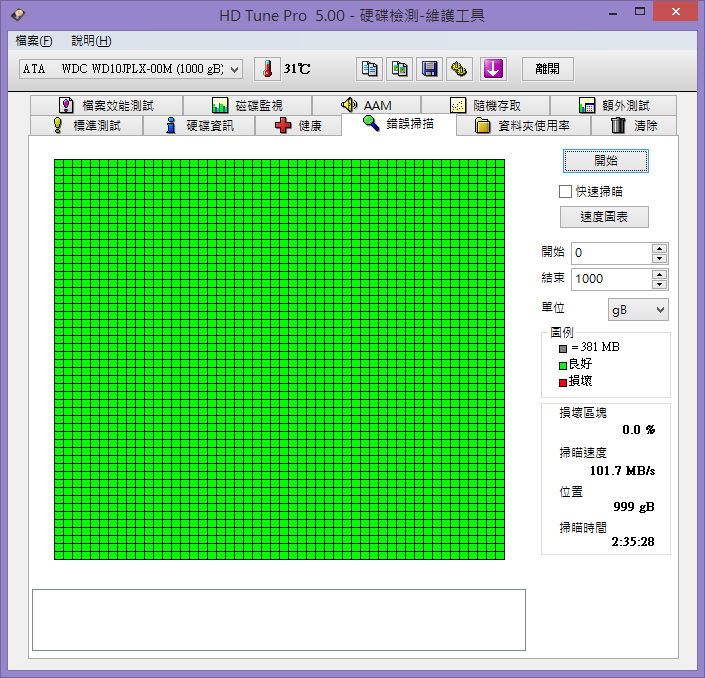
Task: Increase the 開始 start value stepper
Action: pyautogui.click(x=660, y=248)
